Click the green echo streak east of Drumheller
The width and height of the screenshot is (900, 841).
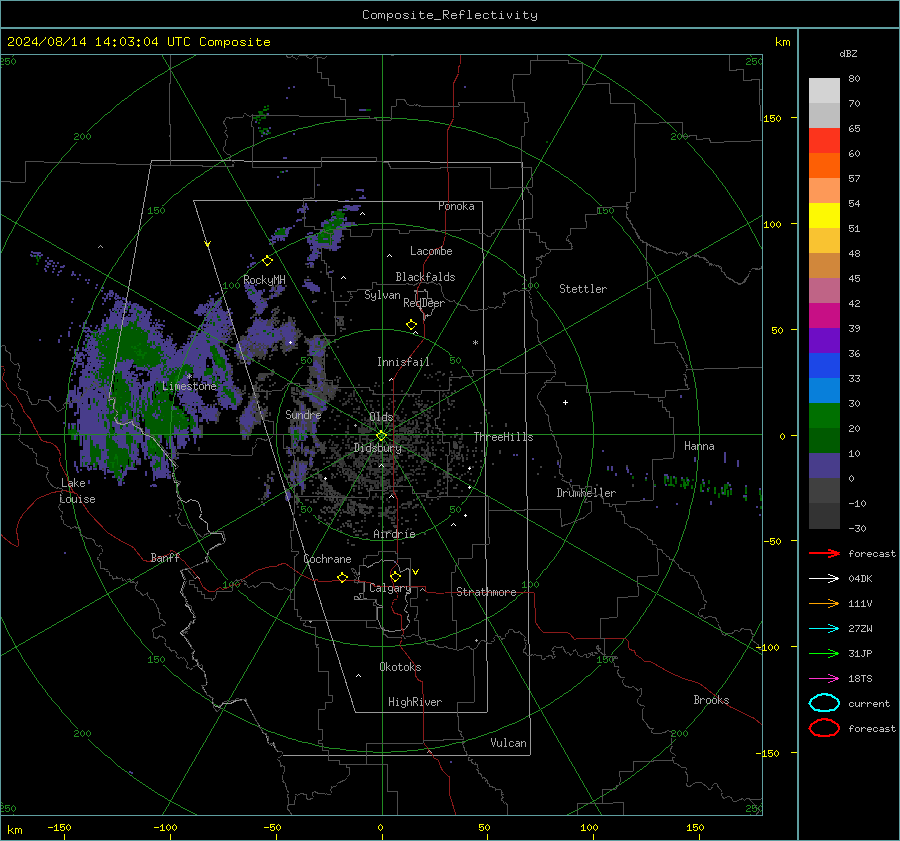click(697, 485)
